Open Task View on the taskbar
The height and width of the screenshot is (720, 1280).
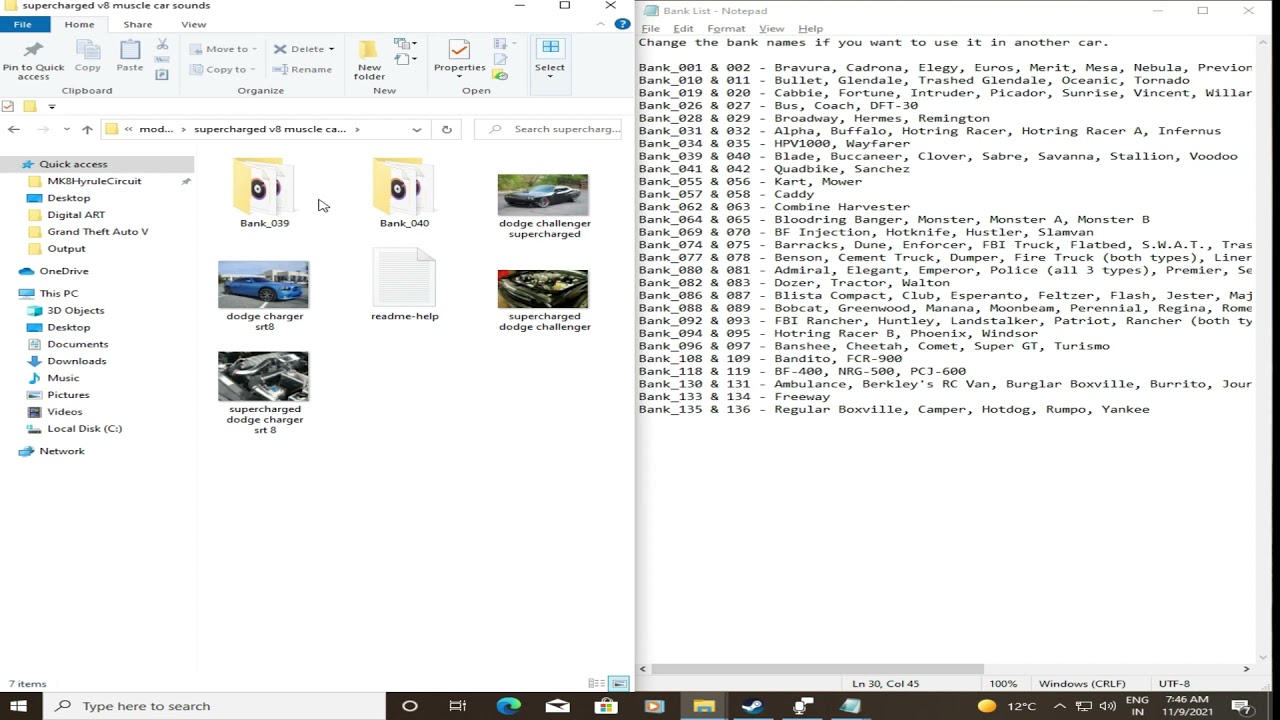(458, 706)
